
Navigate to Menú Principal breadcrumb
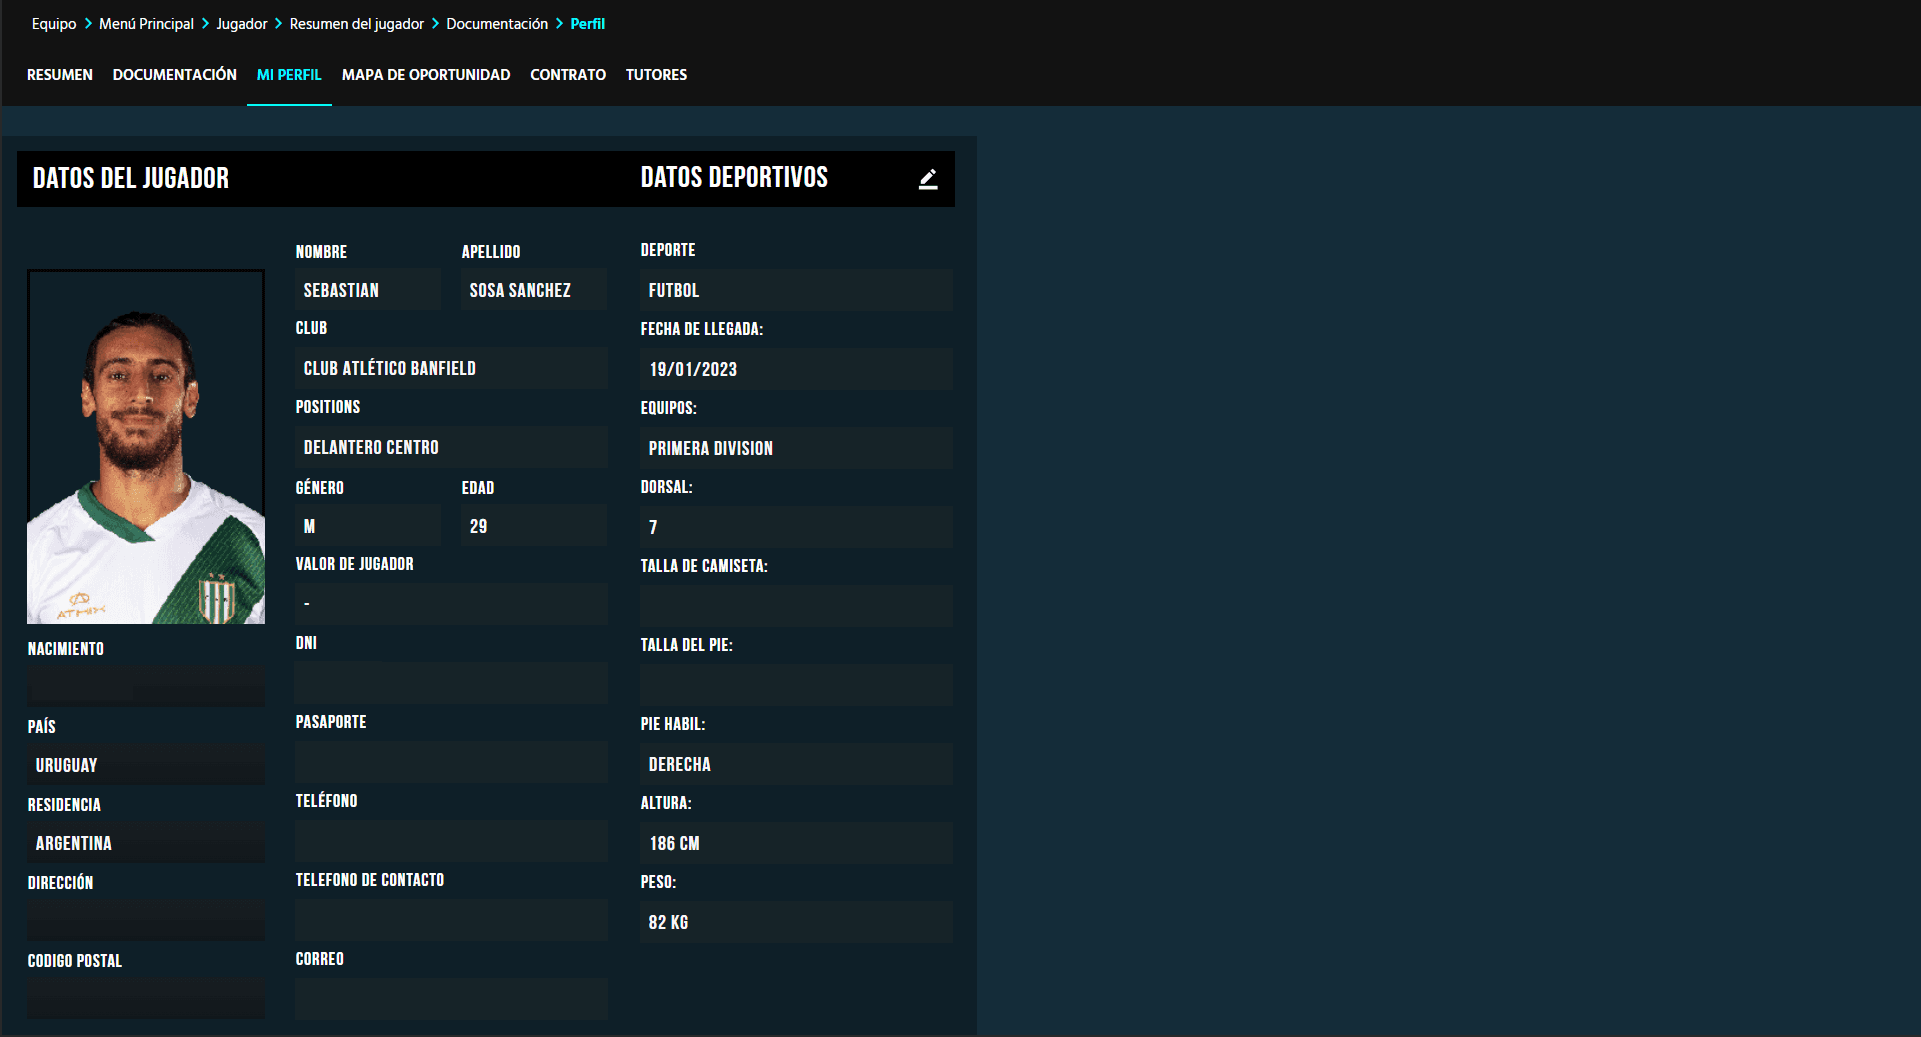146,24
